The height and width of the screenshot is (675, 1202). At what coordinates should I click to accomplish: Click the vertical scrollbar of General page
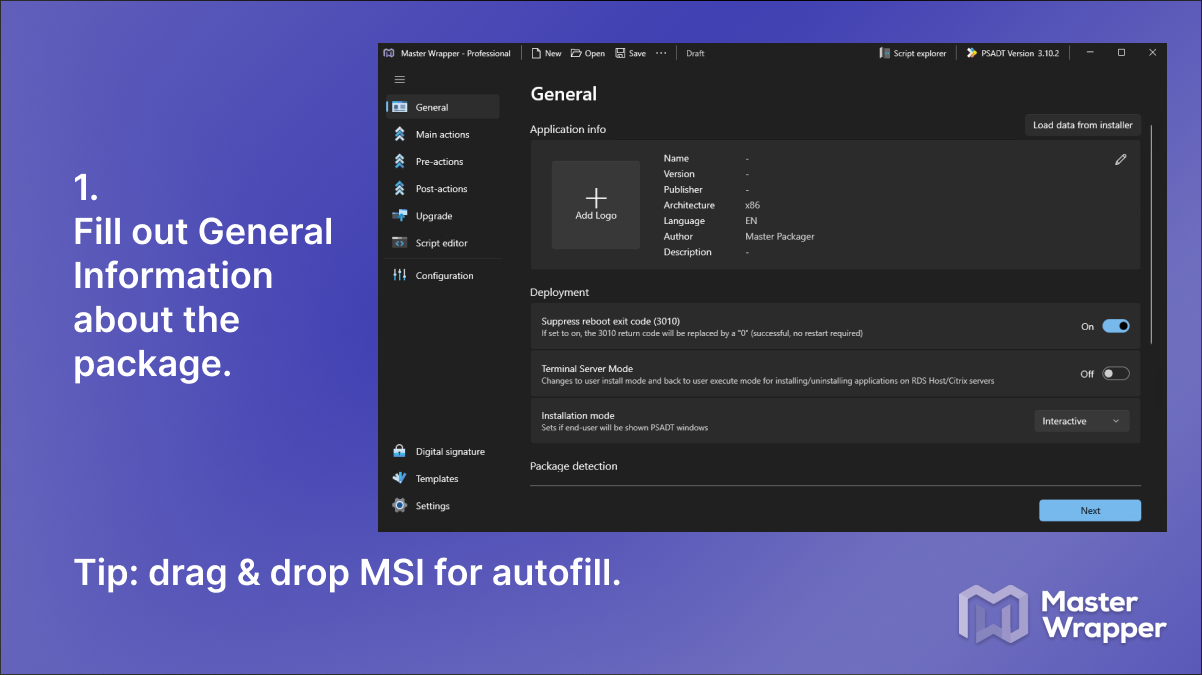pyautogui.click(x=1153, y=235)
